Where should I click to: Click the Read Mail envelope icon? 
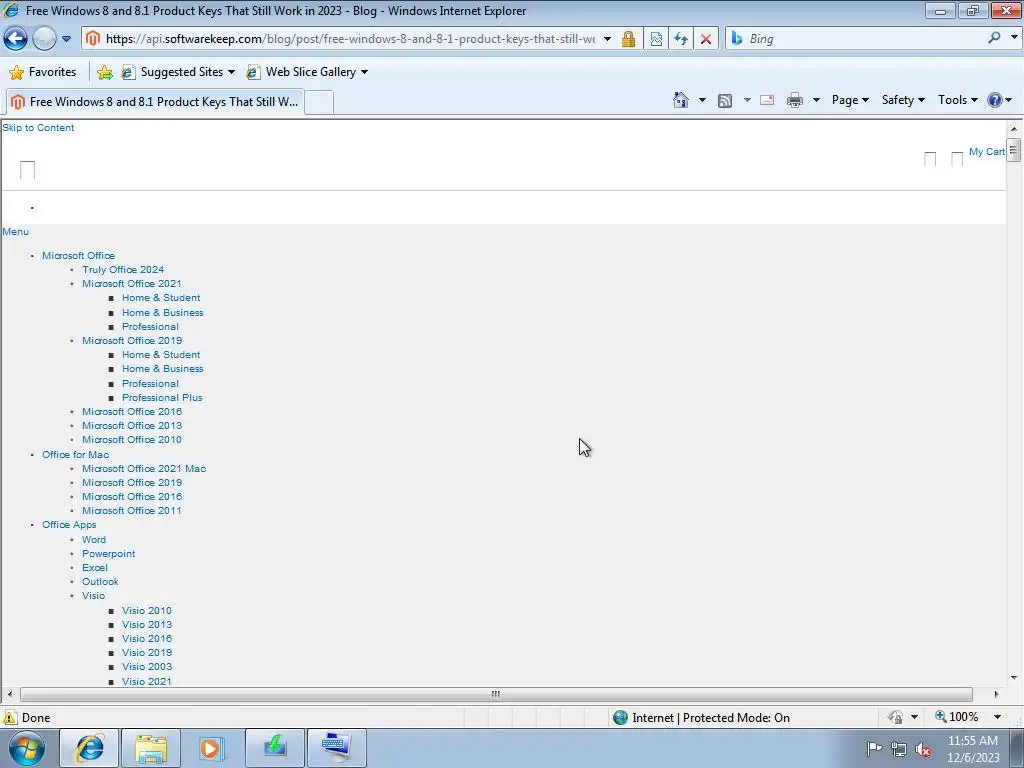tap(767, 100)
